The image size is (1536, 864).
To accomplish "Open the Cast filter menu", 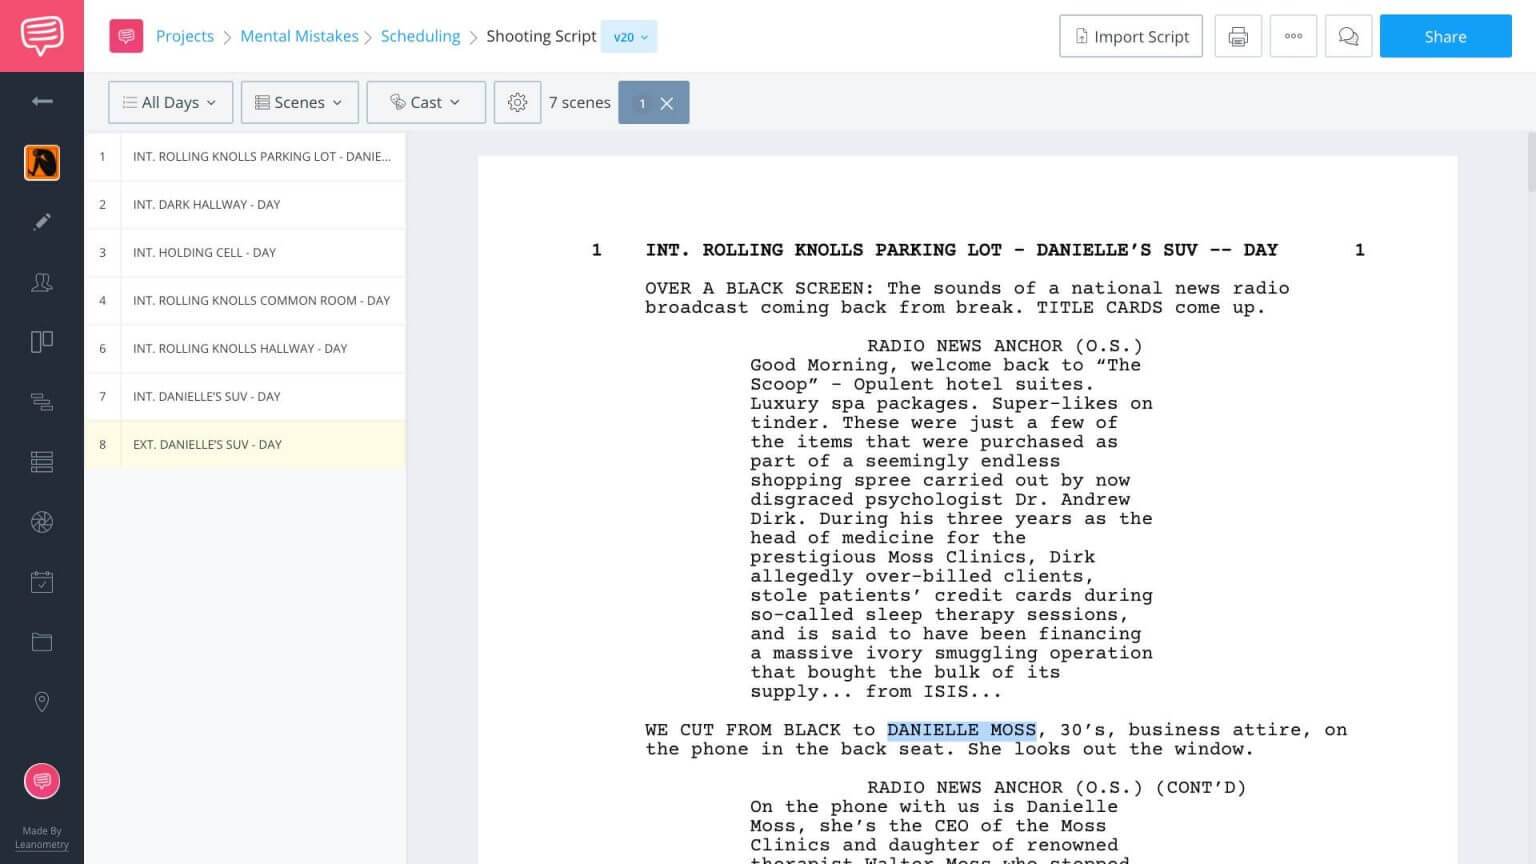I will (x=426, y=102).
